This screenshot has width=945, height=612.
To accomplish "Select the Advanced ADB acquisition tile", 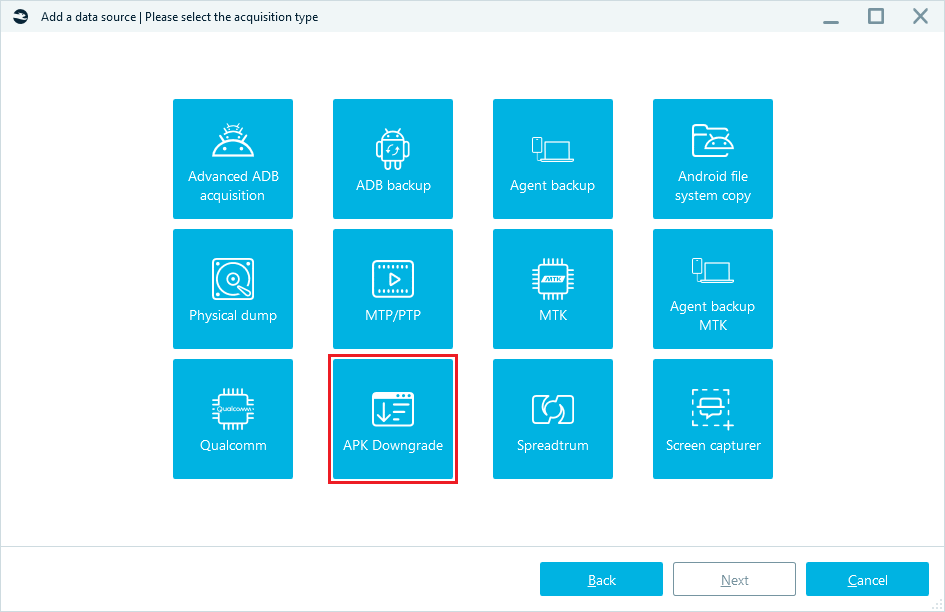I will point(233,159).
